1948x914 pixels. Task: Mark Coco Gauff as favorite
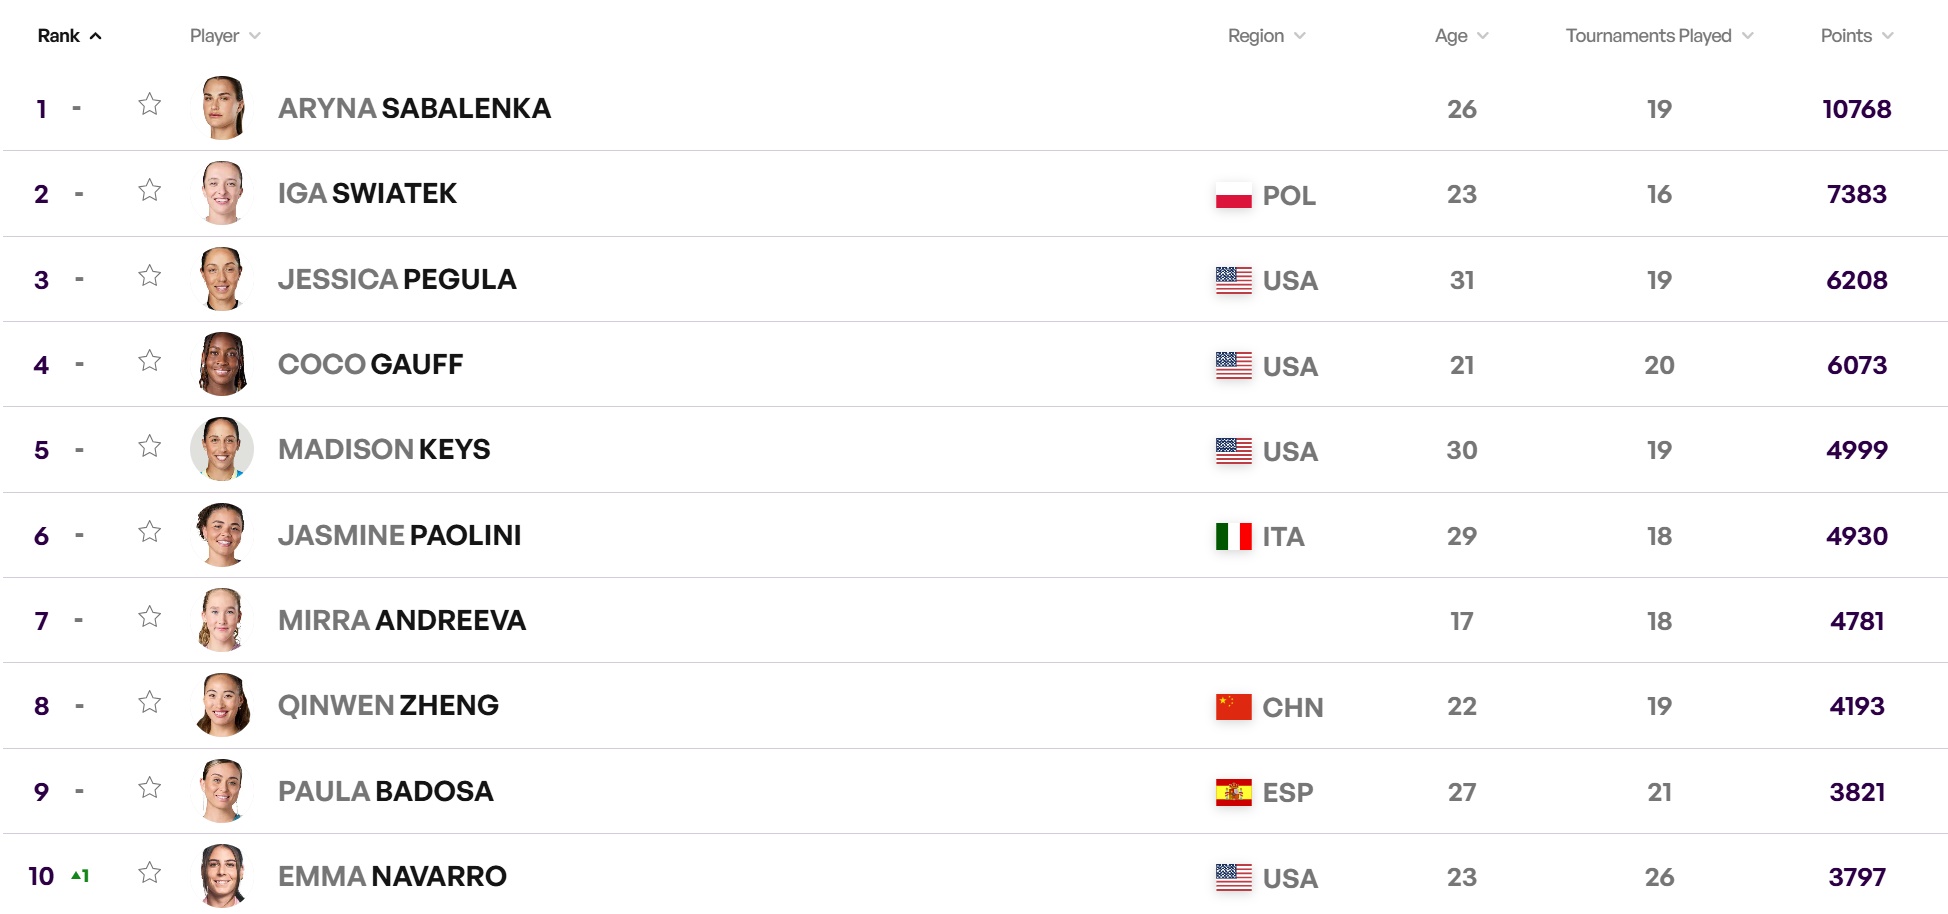click(x=150, y=360)
